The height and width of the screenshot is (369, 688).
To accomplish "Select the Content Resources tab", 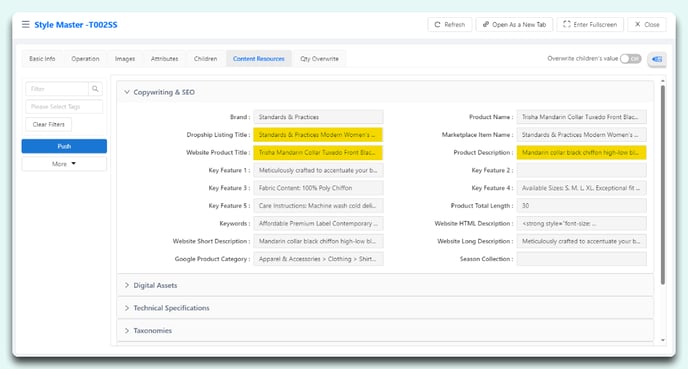I will point(259,59).
